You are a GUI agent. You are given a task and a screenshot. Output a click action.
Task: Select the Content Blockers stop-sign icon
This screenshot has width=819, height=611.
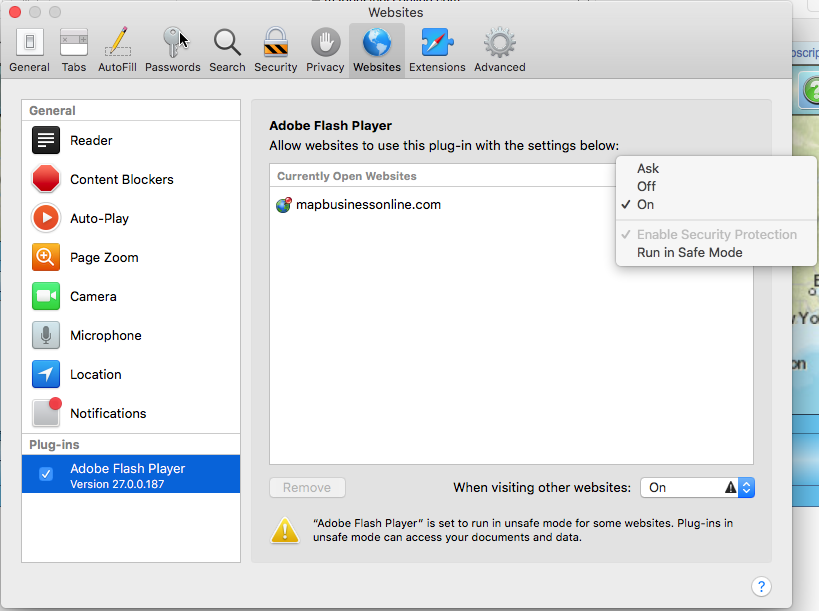click(46, 179)
